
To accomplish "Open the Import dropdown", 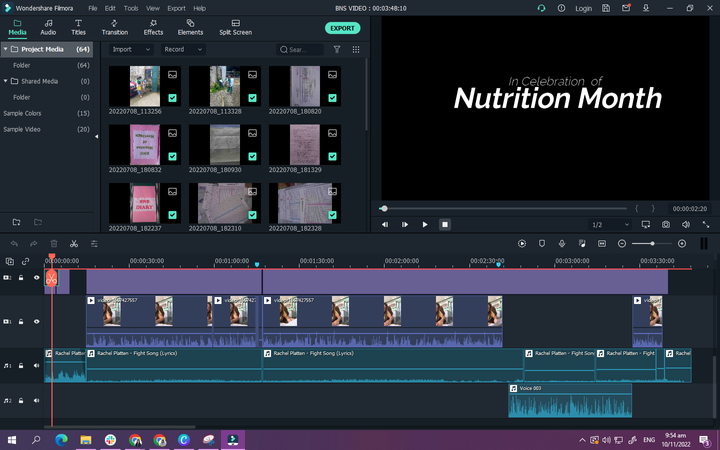I will click(x=131, y=49).
